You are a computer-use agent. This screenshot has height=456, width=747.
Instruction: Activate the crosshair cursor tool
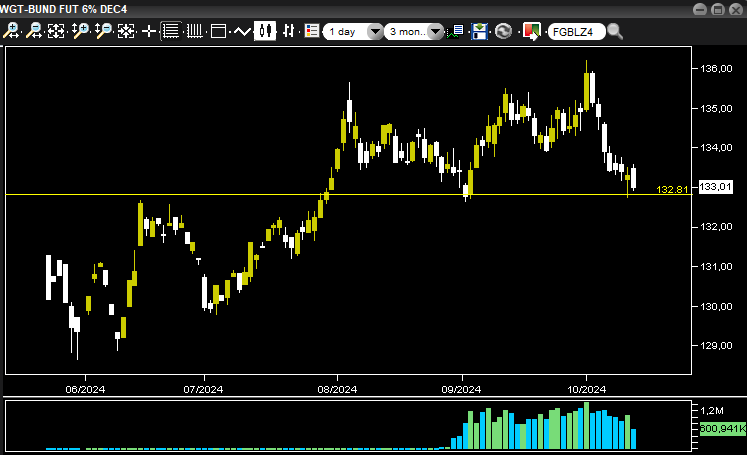[x=149, y=31]
